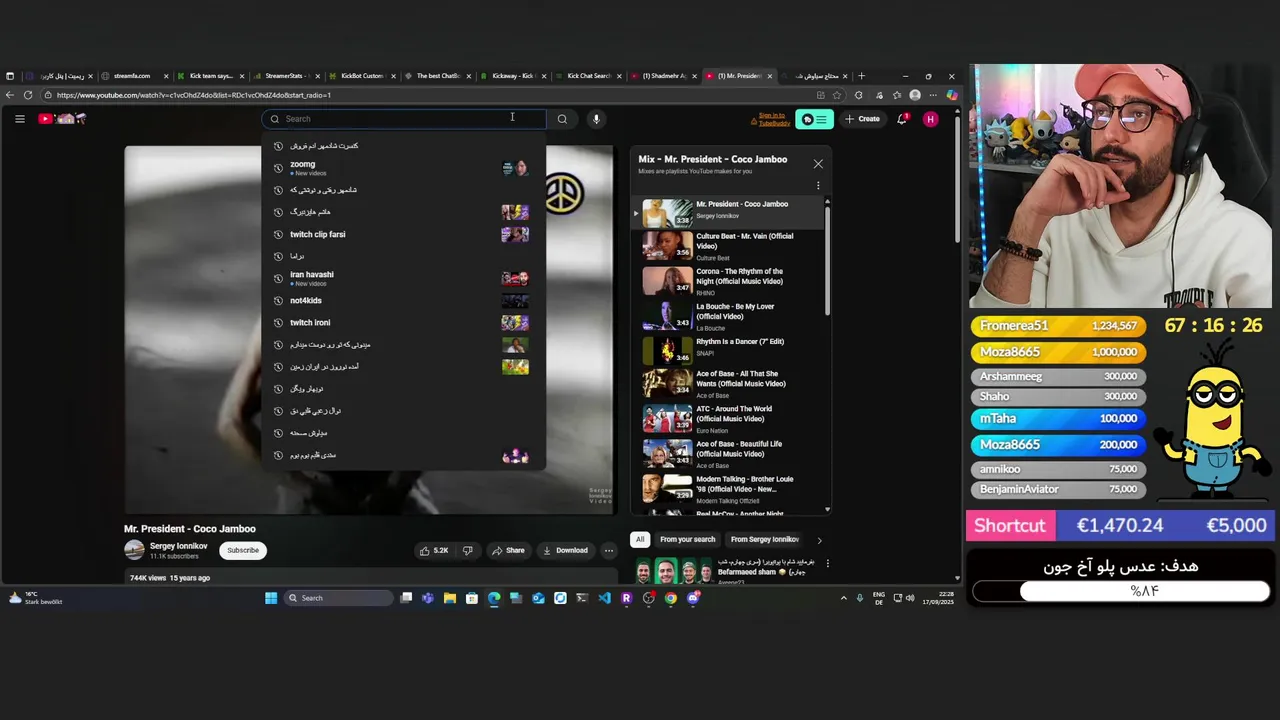This screenshot has height=720, width=1280.
Task: Switch to the Kick Chat Search tab
Action: (x=588, y=76)
